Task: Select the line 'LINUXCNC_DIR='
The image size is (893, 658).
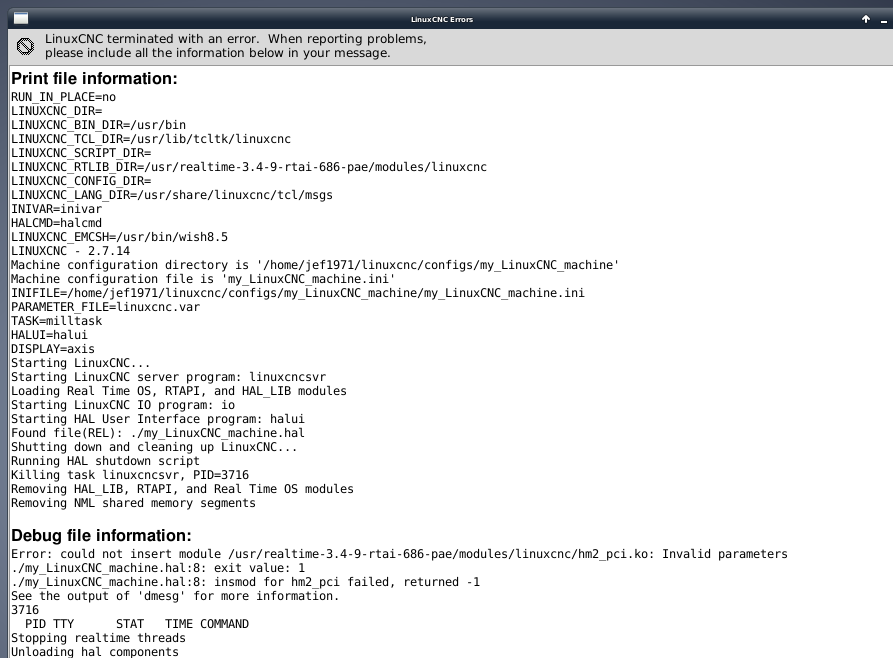Action: [56, 111]
